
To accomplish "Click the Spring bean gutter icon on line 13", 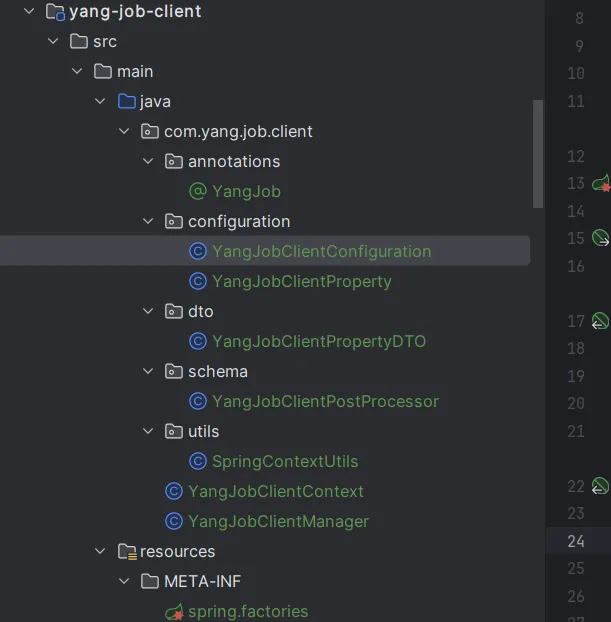I will point(601,183).
